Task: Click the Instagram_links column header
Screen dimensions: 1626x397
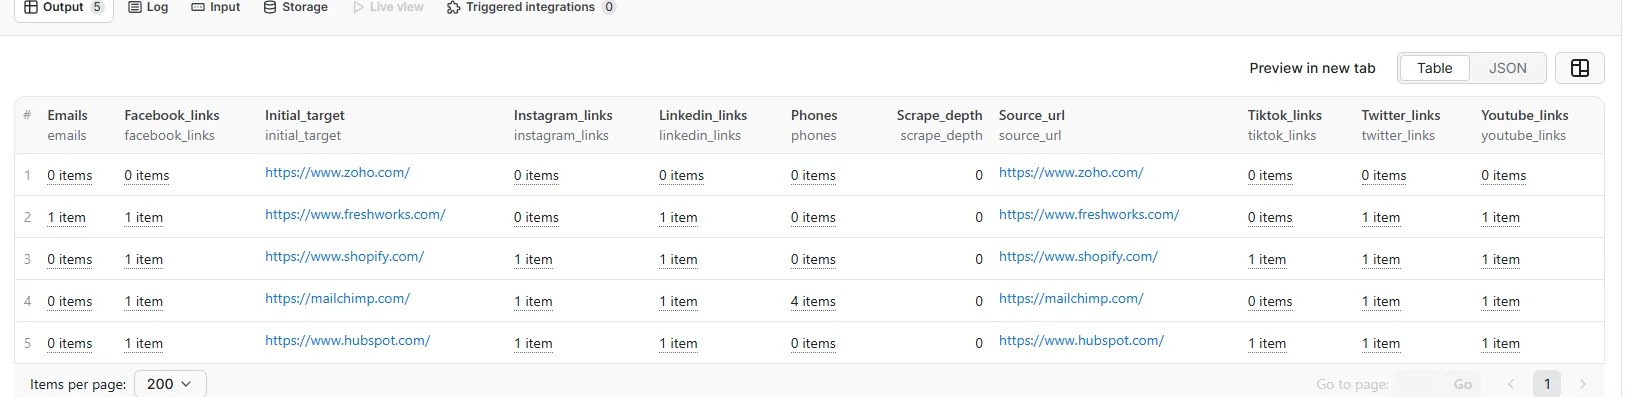Action: click(563, 116)
